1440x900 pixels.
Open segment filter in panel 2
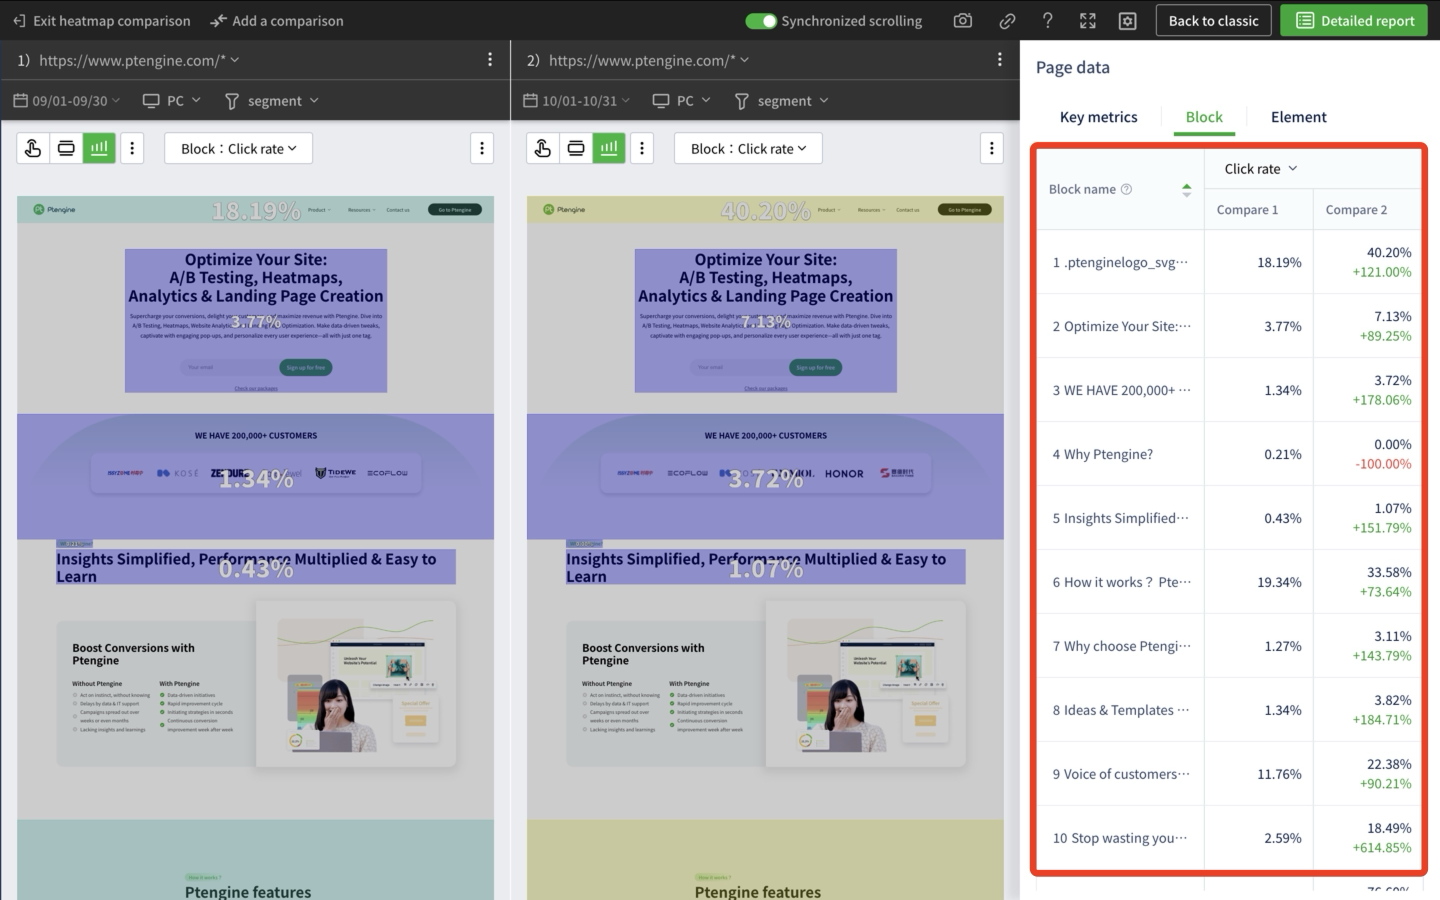click(782, 101)
